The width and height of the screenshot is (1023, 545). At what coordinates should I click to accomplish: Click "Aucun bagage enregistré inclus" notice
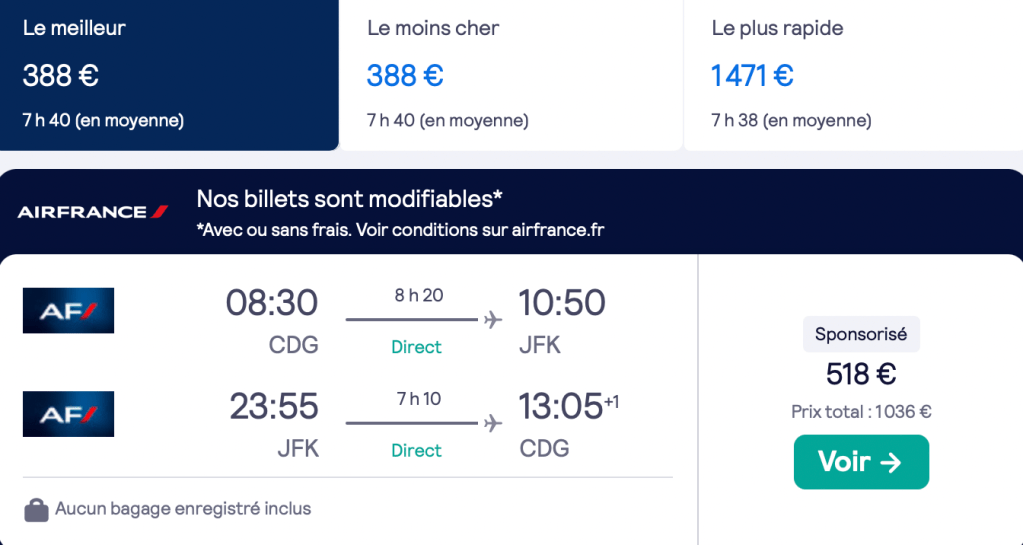pos(183,509)
